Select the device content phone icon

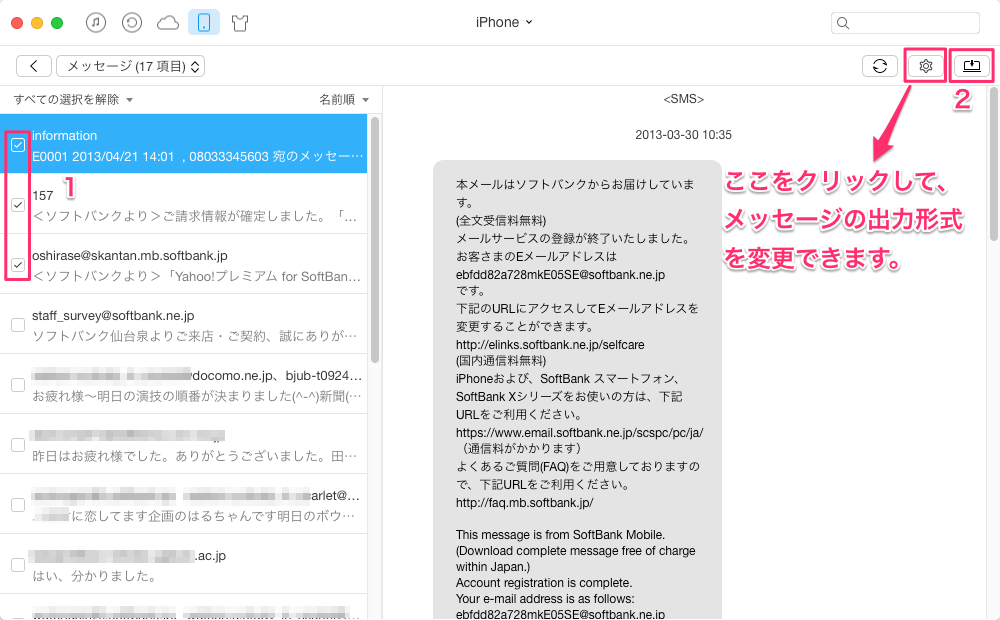[x=204, y=23]
